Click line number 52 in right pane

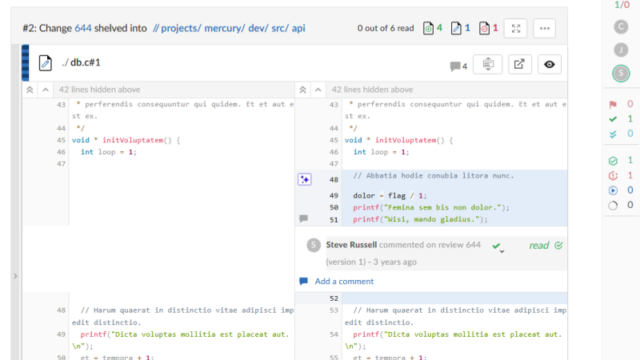click(333, 298)
